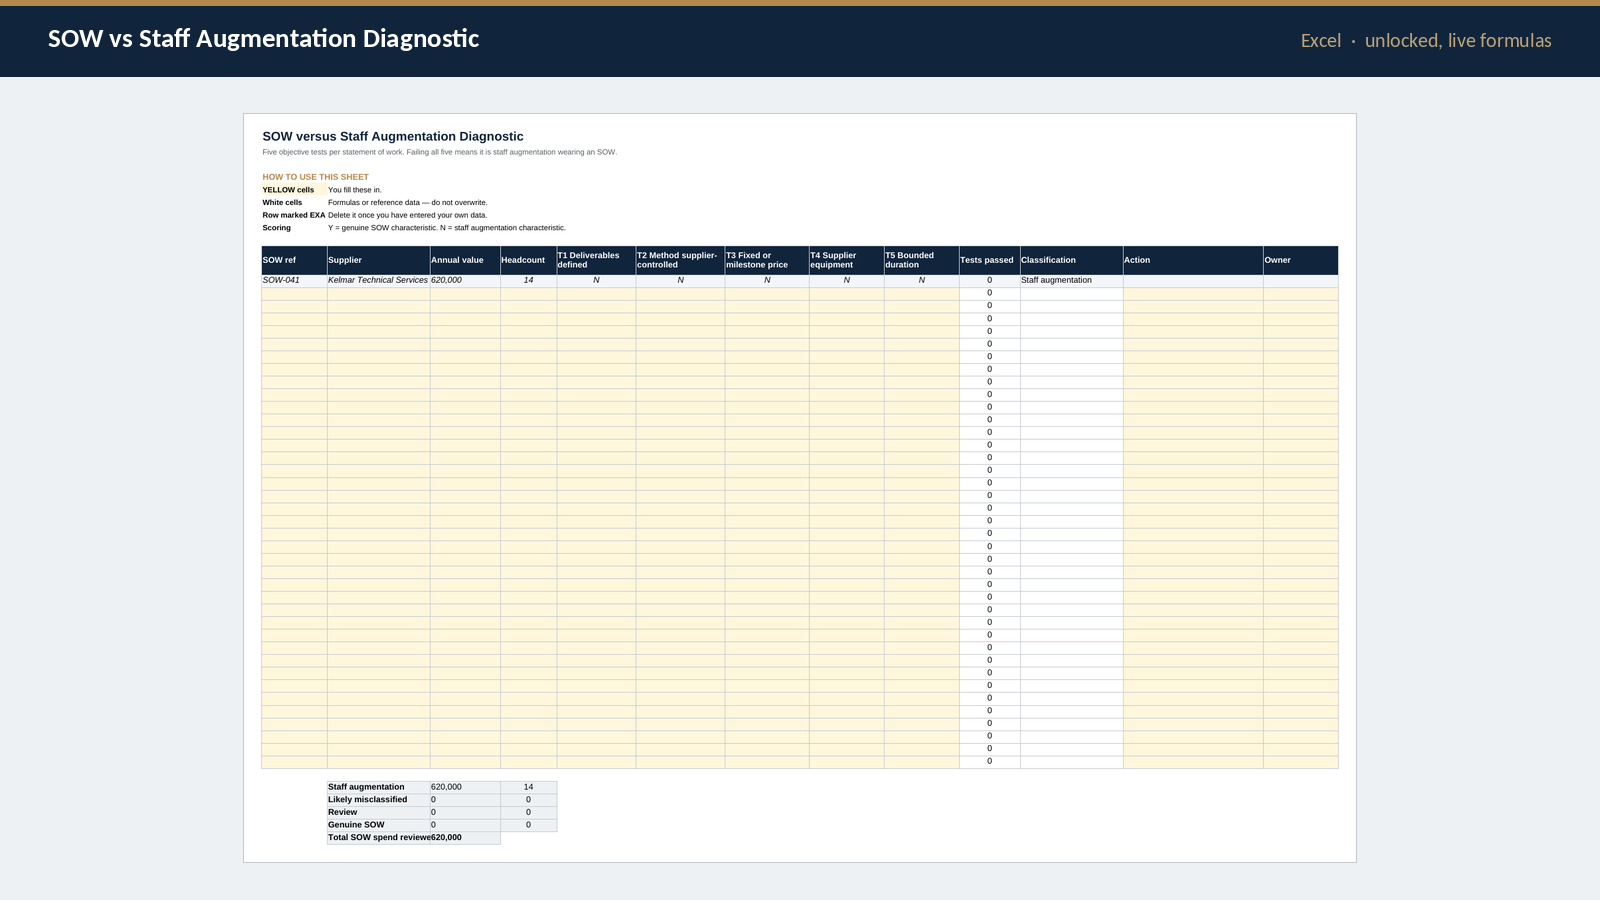Select the T4 Supplier equipment header
1600x900 pixels.
(x=846, y=260)
